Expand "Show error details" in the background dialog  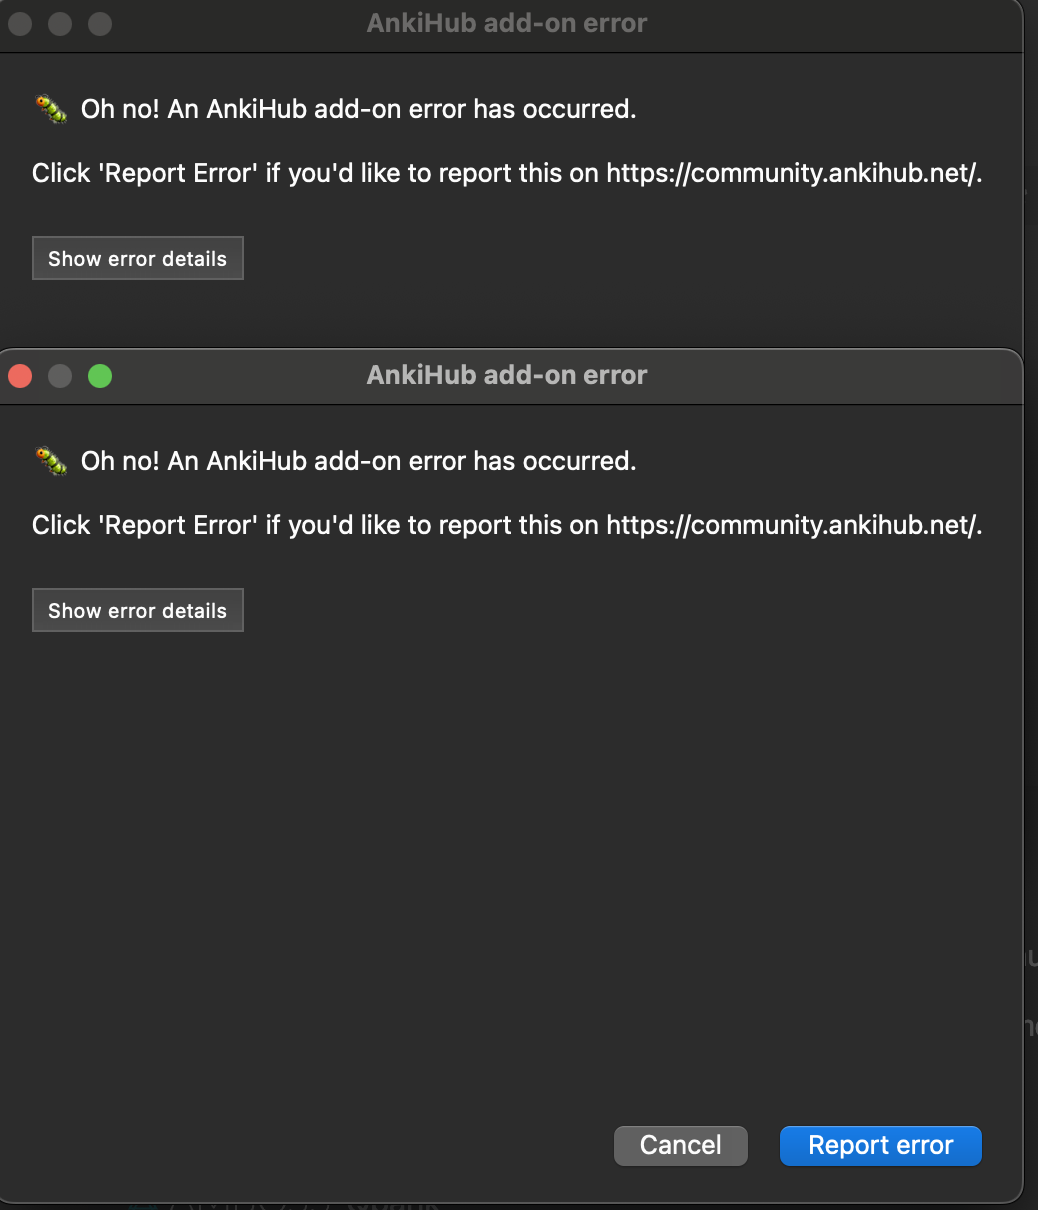(x=138, y=259)
